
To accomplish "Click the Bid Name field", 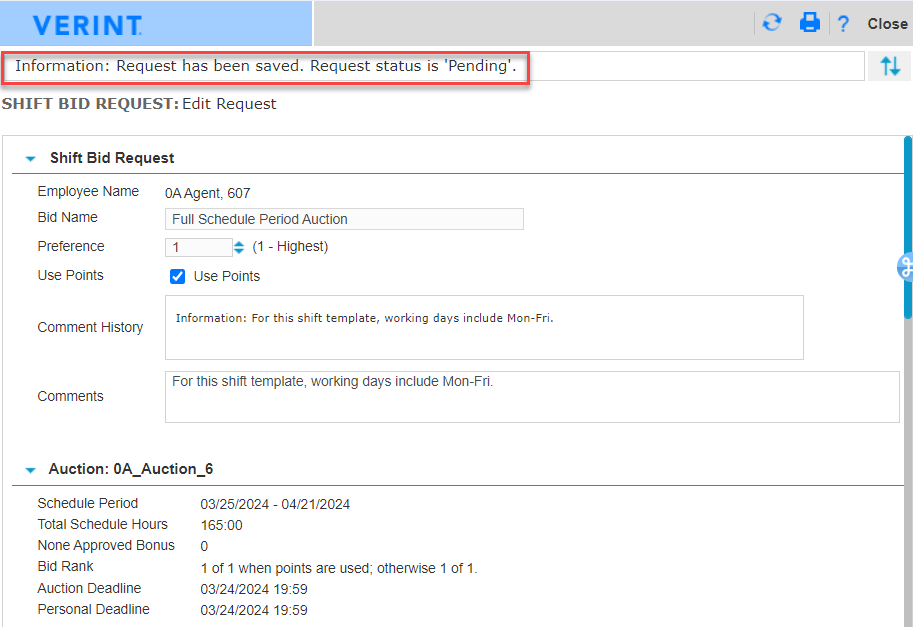I will (x=344, y=219).
